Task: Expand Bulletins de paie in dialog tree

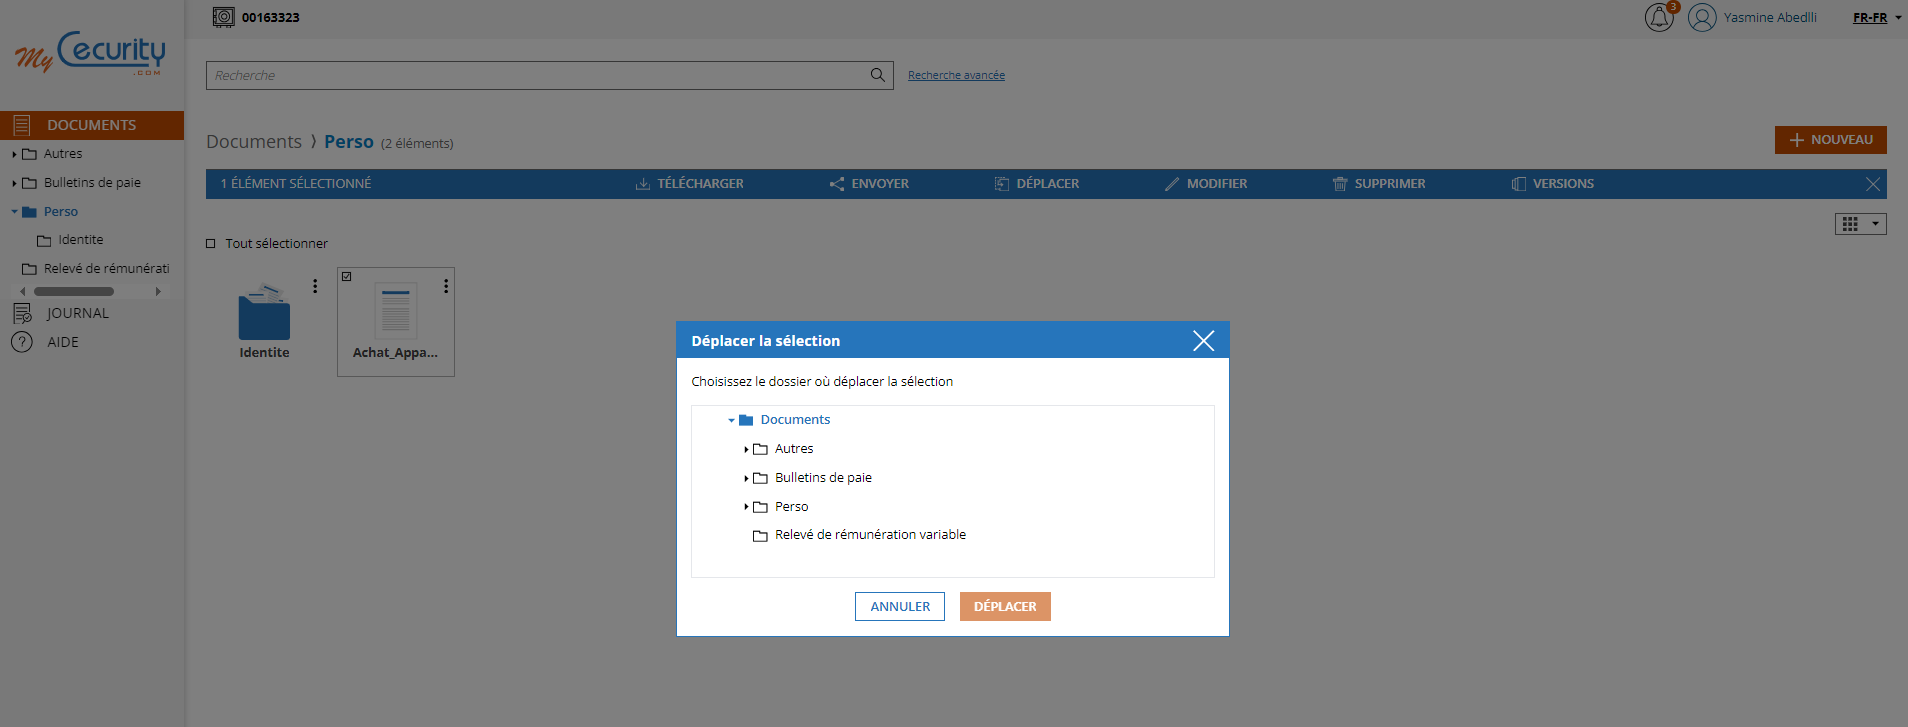Action: tap(746, 478)
